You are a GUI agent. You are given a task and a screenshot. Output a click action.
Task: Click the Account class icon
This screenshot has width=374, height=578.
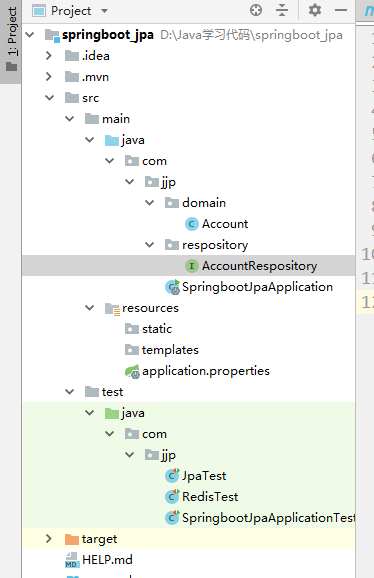(x=192, y=224)
